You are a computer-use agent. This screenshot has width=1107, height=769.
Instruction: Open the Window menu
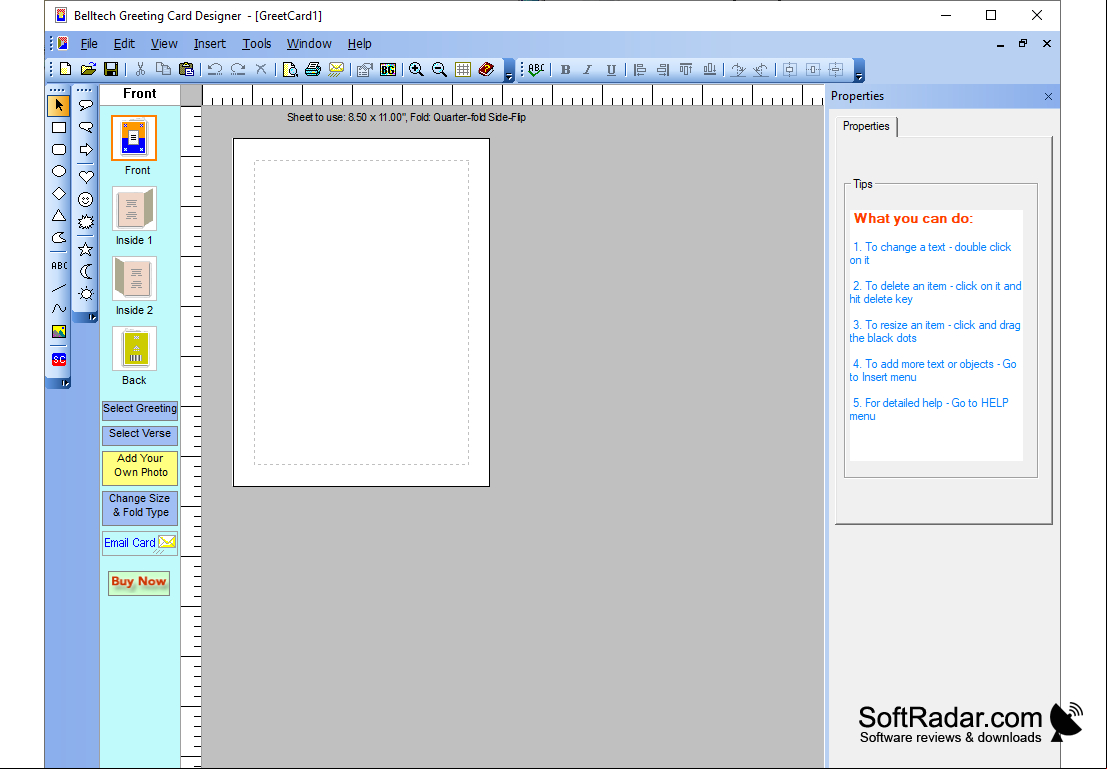(309, 44)
